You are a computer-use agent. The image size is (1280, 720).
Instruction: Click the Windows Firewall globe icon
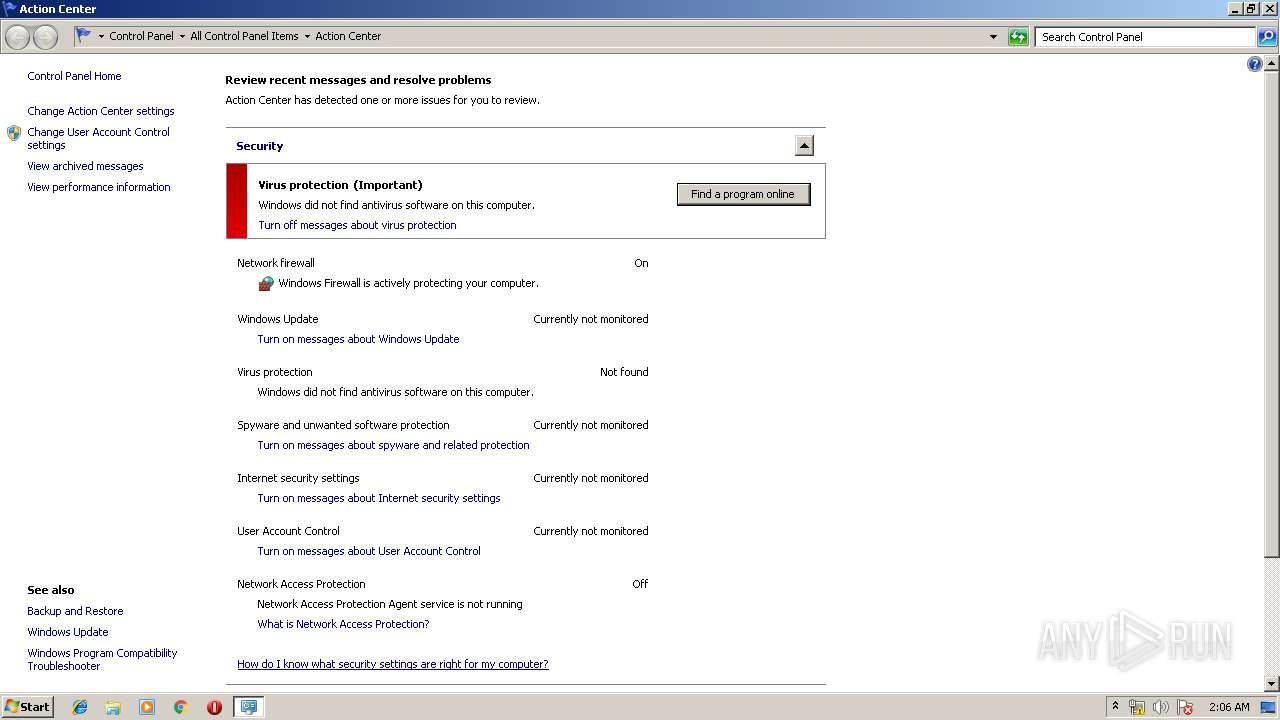266,284
